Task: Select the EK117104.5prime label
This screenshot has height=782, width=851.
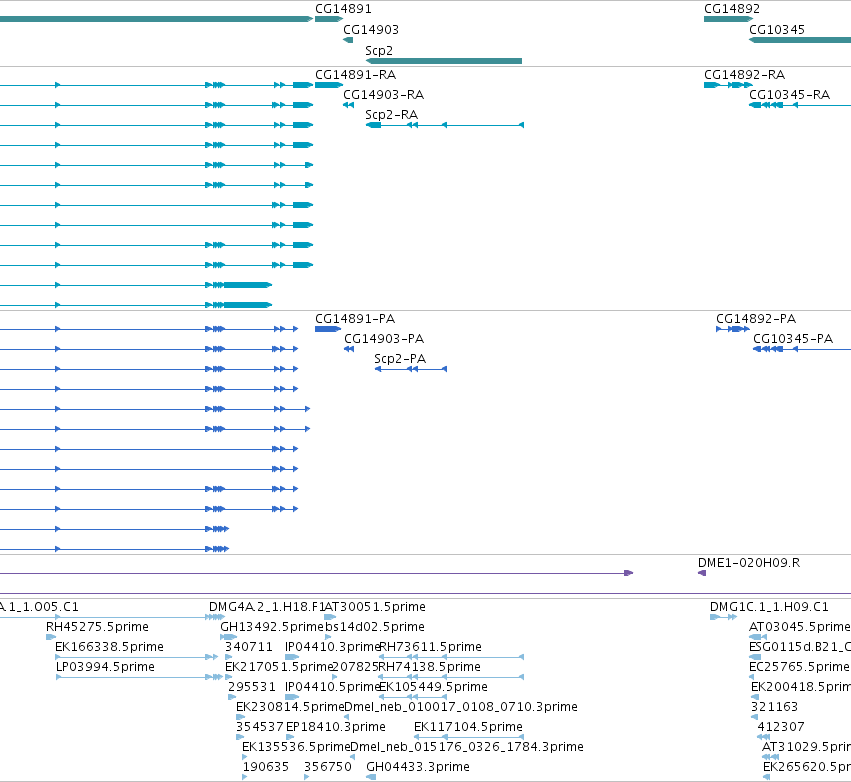Action: pyautogui.click(x=468, y=727)
